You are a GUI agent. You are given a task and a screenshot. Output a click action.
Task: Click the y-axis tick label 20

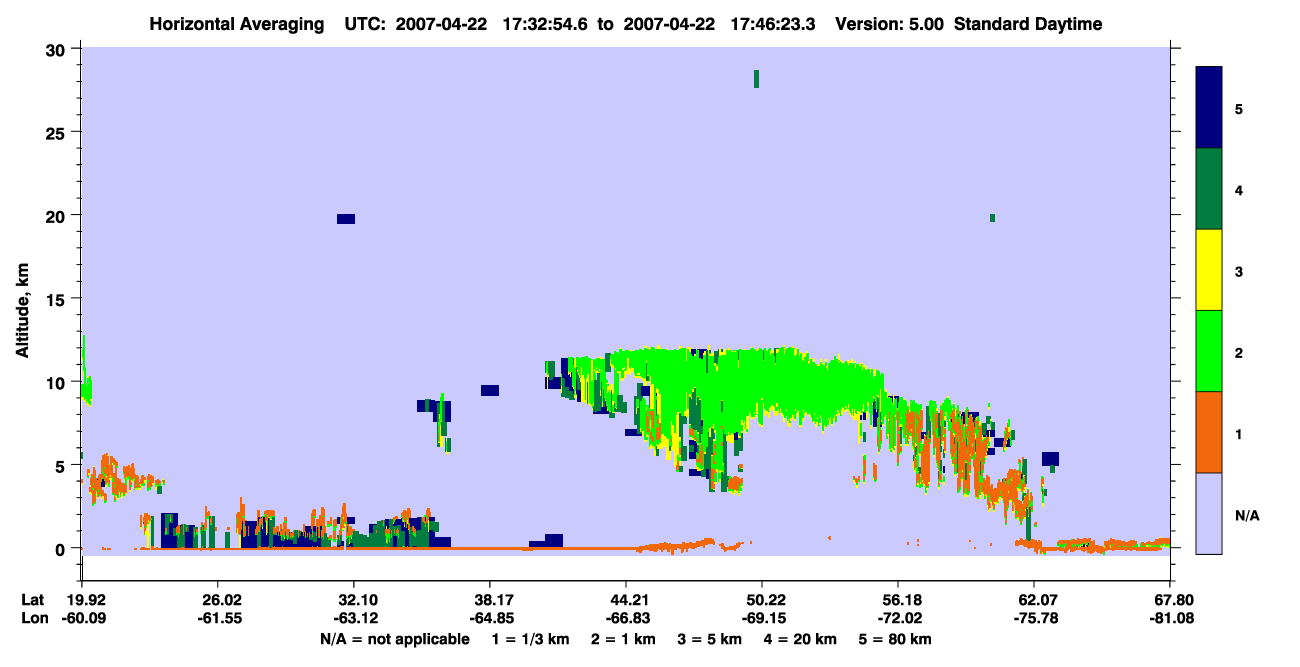tap(58, 215)
